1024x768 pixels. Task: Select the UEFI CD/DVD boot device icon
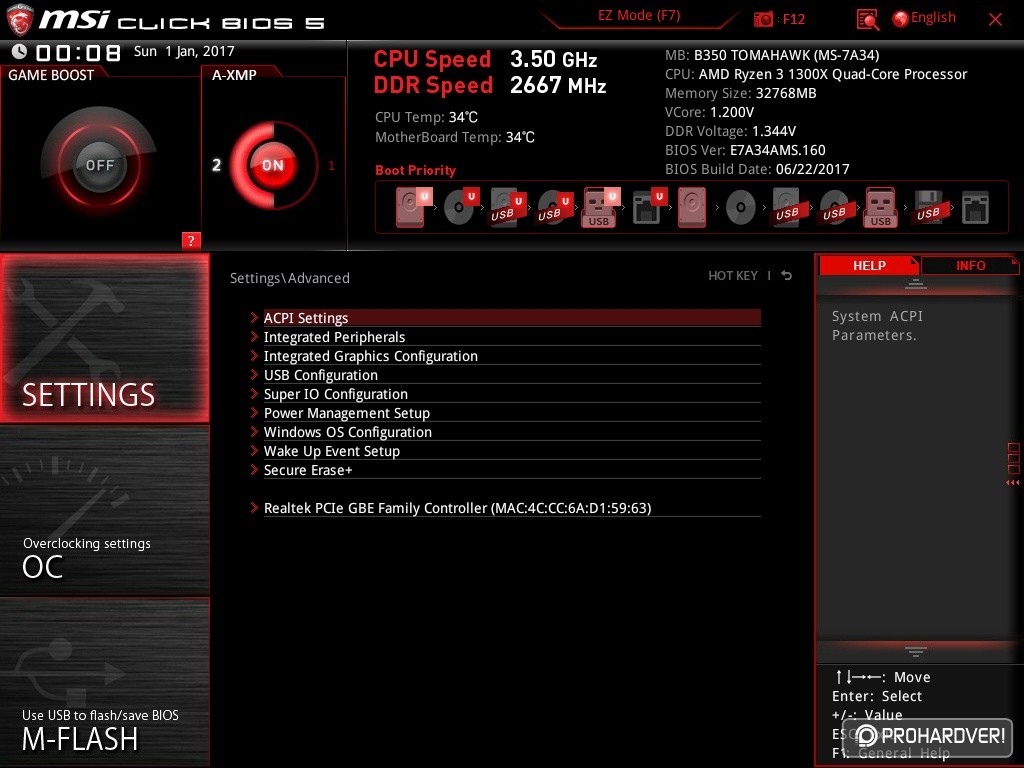[461, 207]
